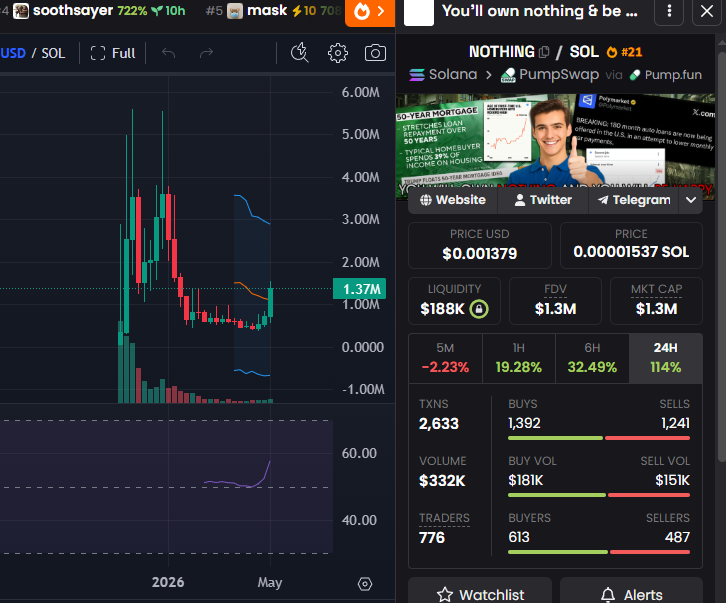Open chart settings gear
The width and height of the screenshot is (726, 603).
(338, 53)
